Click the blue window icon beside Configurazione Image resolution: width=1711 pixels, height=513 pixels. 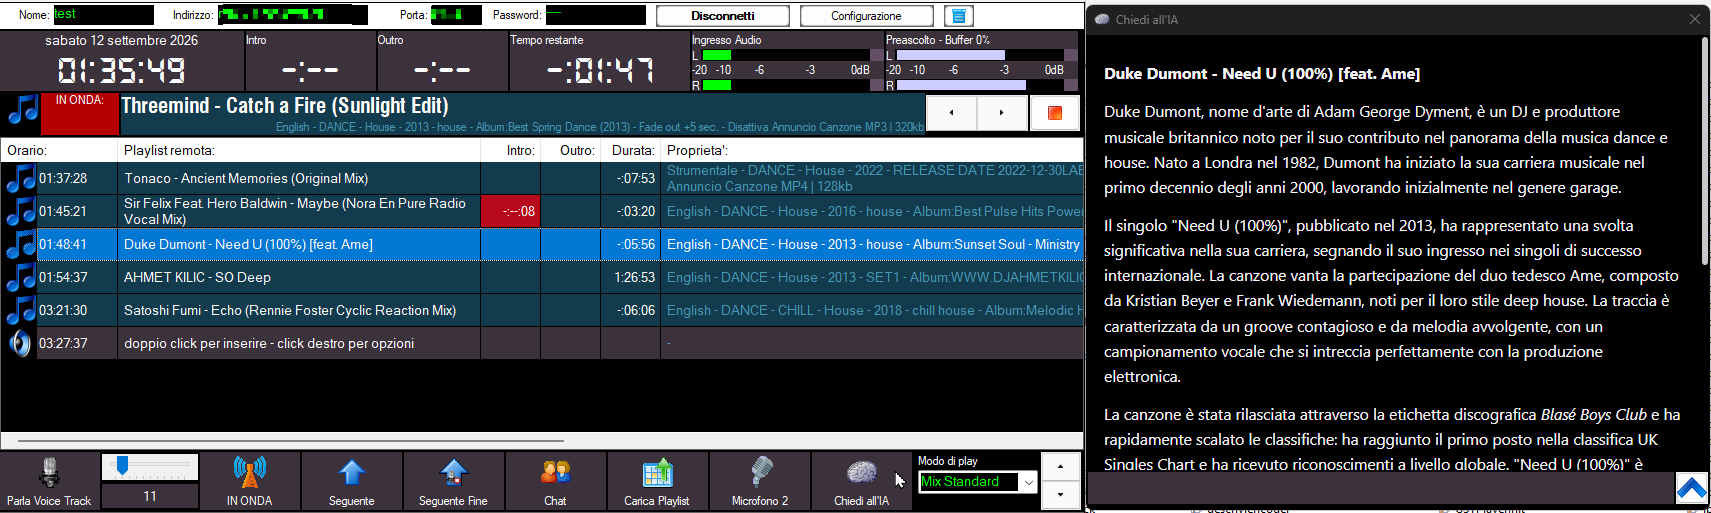tap(959, 16)
